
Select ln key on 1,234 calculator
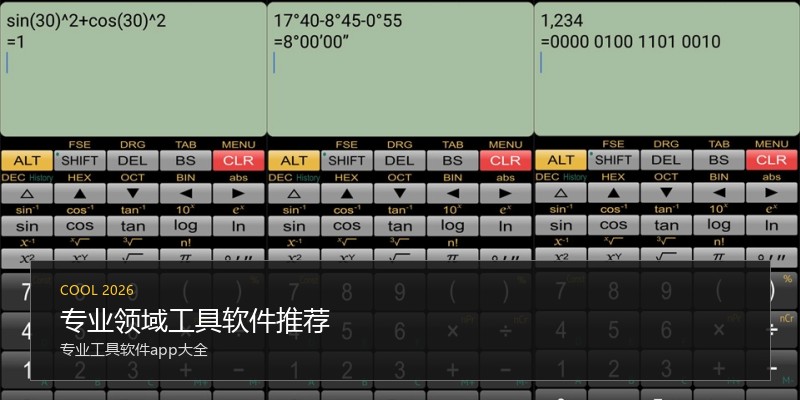(771, 225)
